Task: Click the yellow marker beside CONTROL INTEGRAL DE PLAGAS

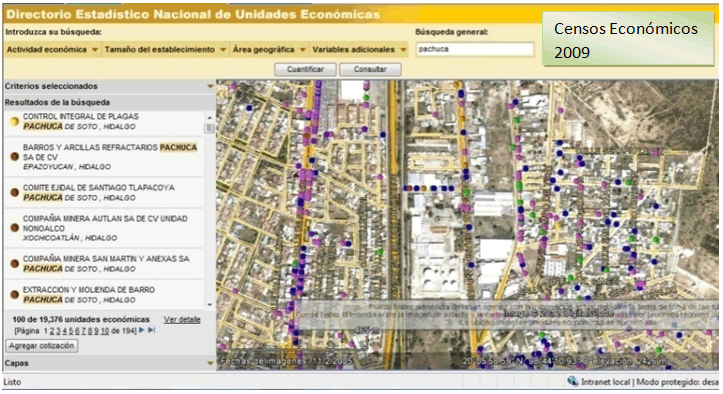Action: (15, 122)
